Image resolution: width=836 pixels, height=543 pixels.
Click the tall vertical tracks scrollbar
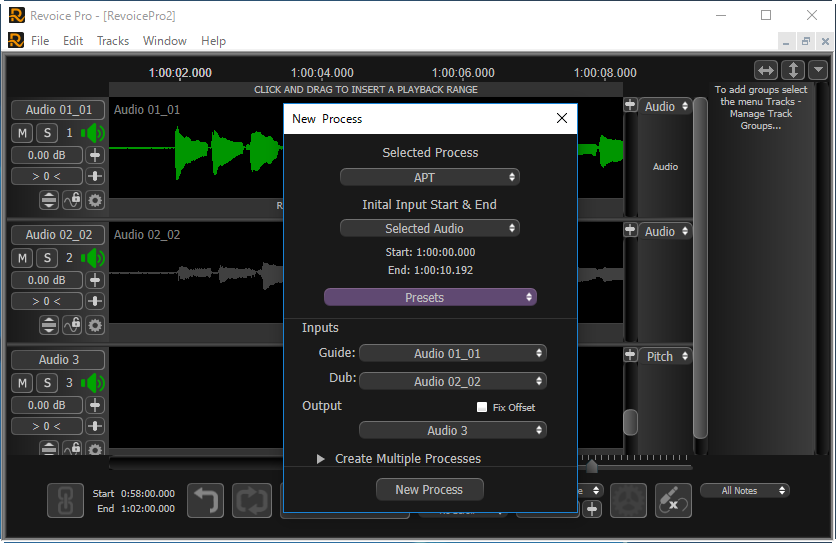[x=701, y=268]
